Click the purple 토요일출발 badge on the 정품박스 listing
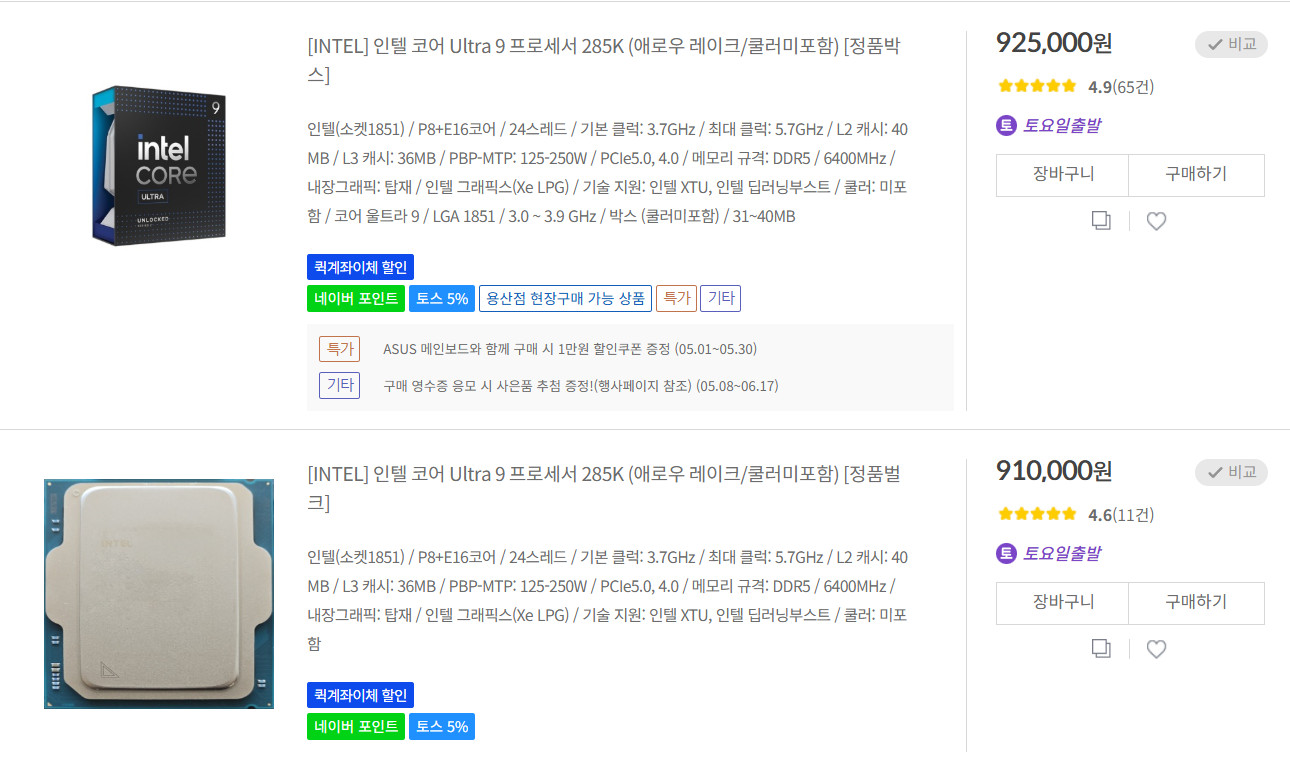This screenshot has width=1290, height=757. click(x=1049, y=126)
